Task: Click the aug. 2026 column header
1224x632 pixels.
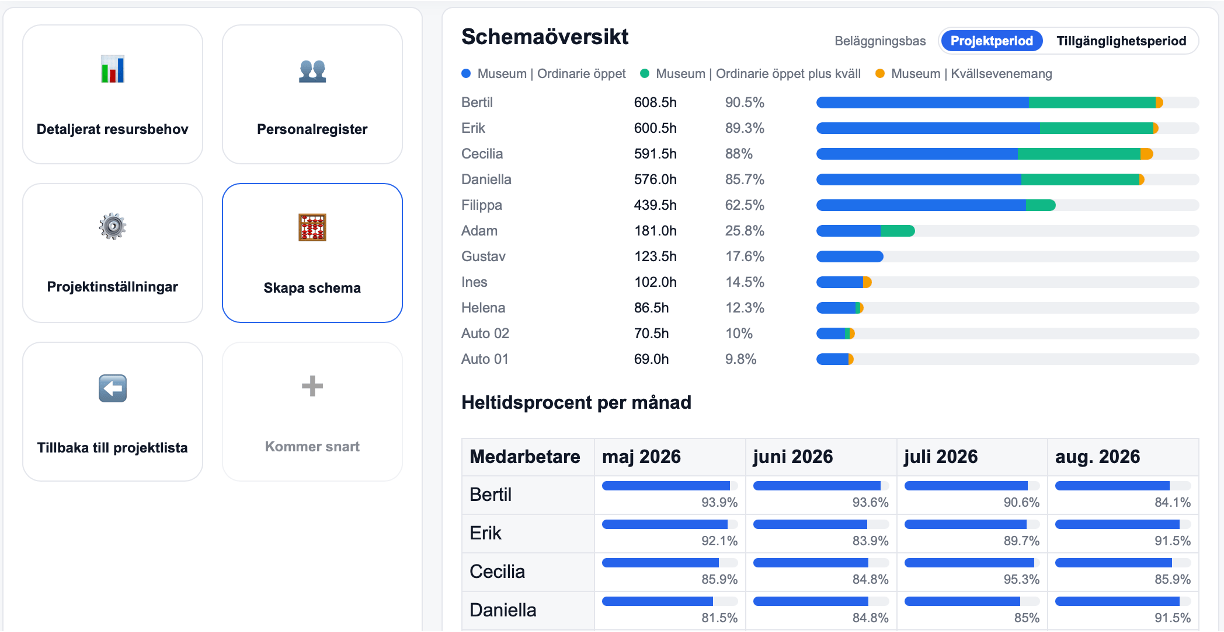Action: click(1097, 457)
